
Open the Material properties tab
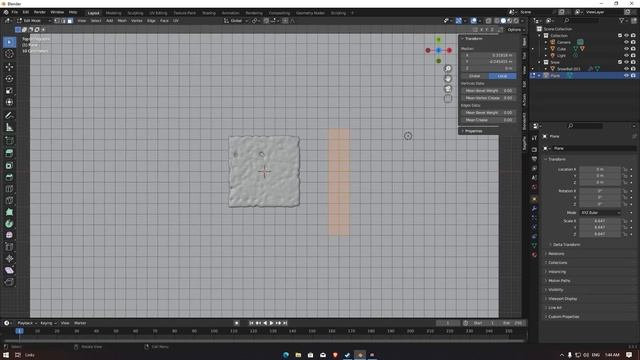pyautogui.click(x=534, y=255)
